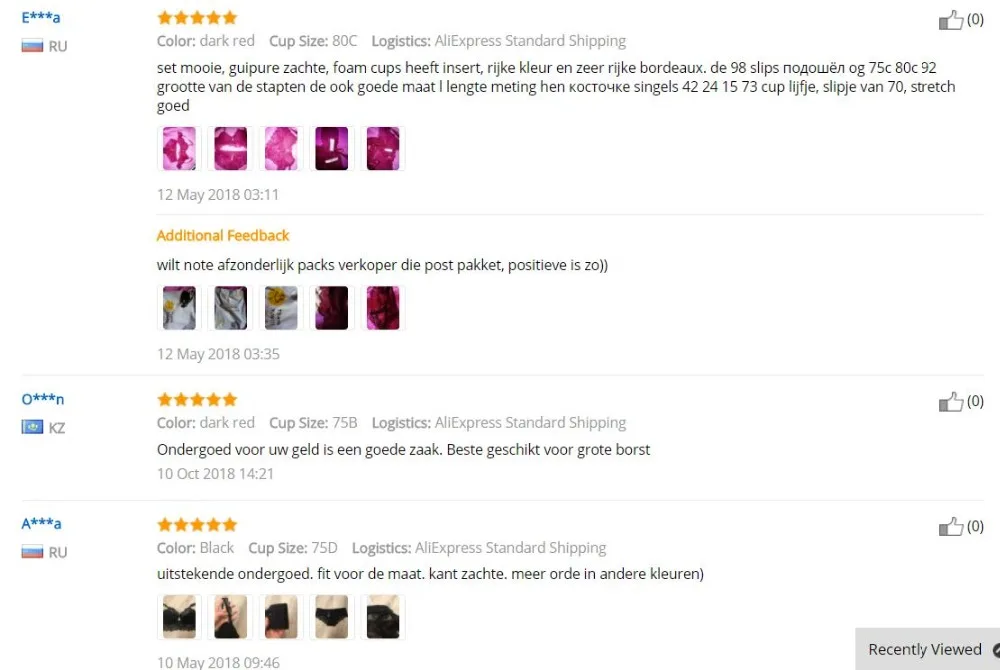Give thumbs-up to A***a's review
The height and width of the screenshot is (670, 1000).
click(x=950, y=527)
